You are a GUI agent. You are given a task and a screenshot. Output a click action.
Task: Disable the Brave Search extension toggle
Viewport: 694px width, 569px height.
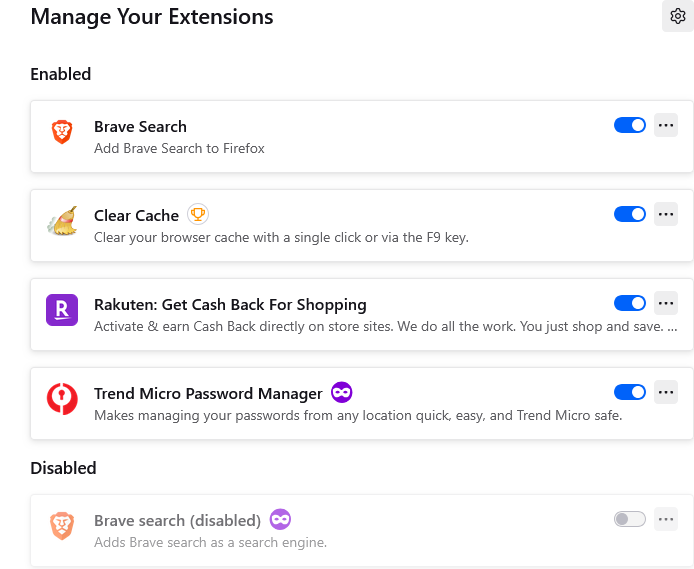(x=630, y=125)
